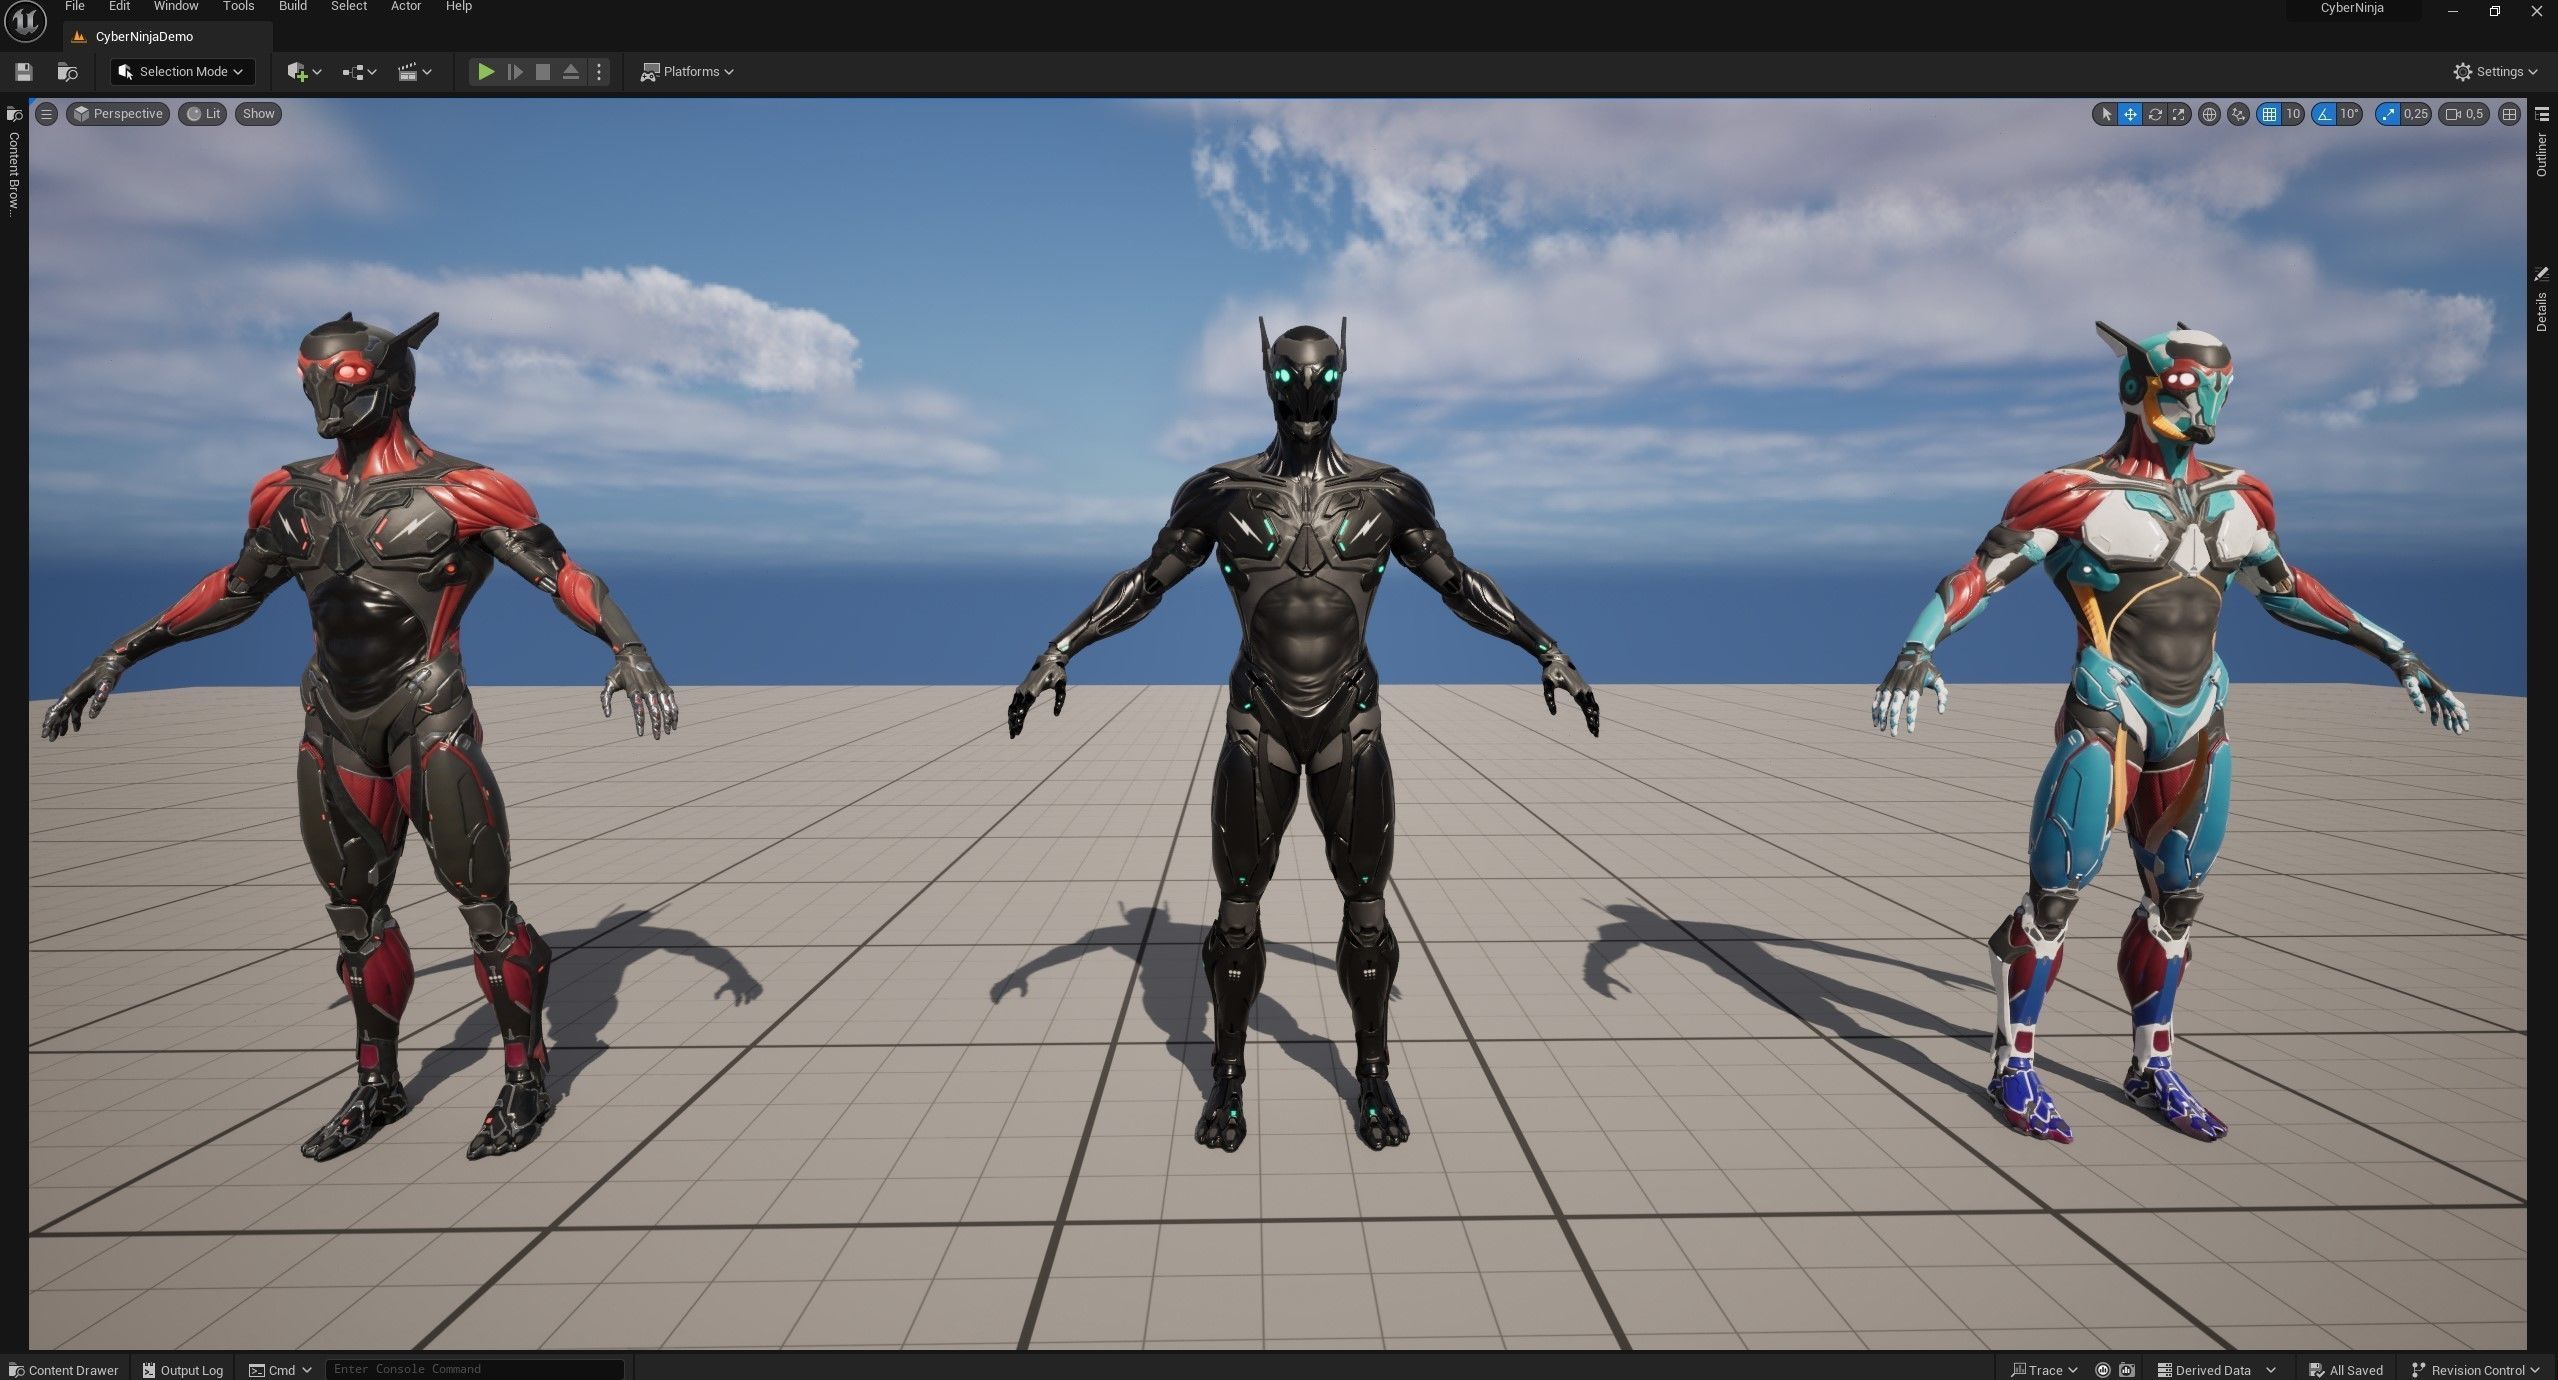Open the Select menu
This screenshot has width=2558, height=1380.
pos(349,6)
